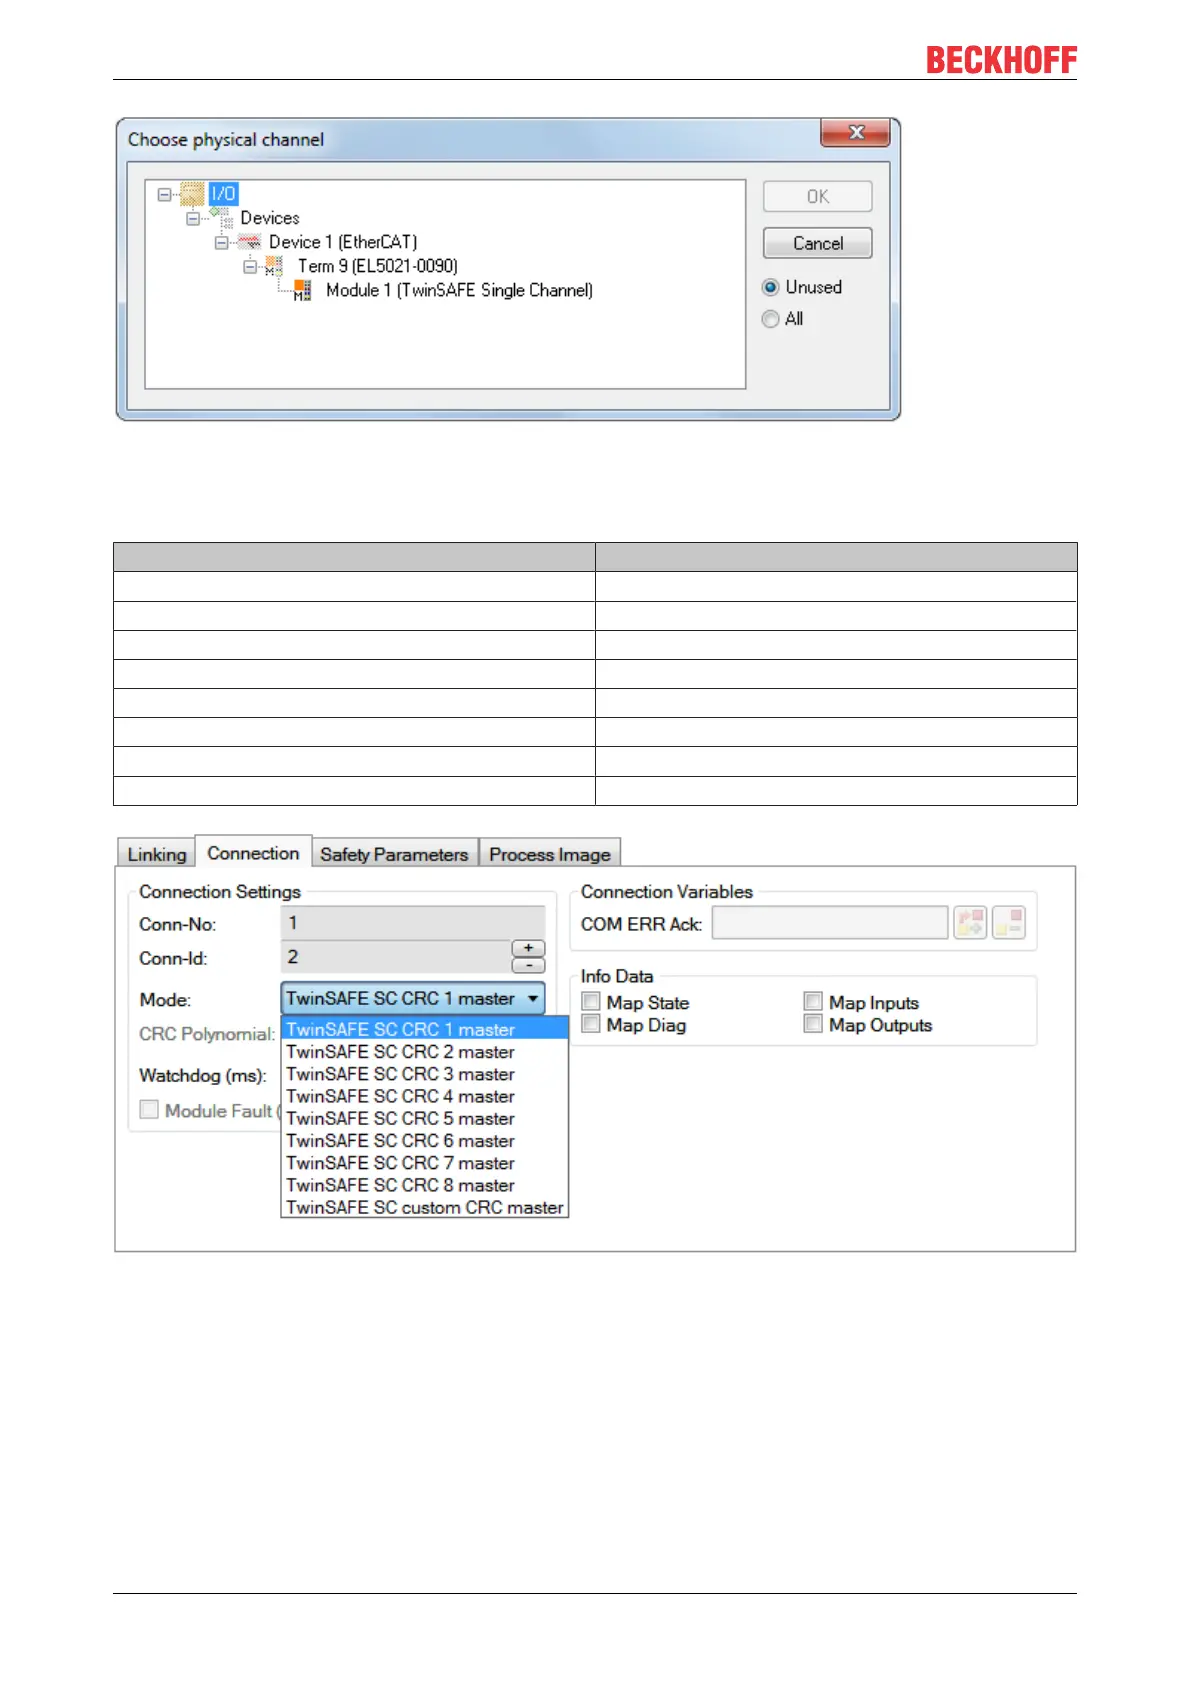Pick TwinSAFE SC CRC 8 master

point(425,1185)
